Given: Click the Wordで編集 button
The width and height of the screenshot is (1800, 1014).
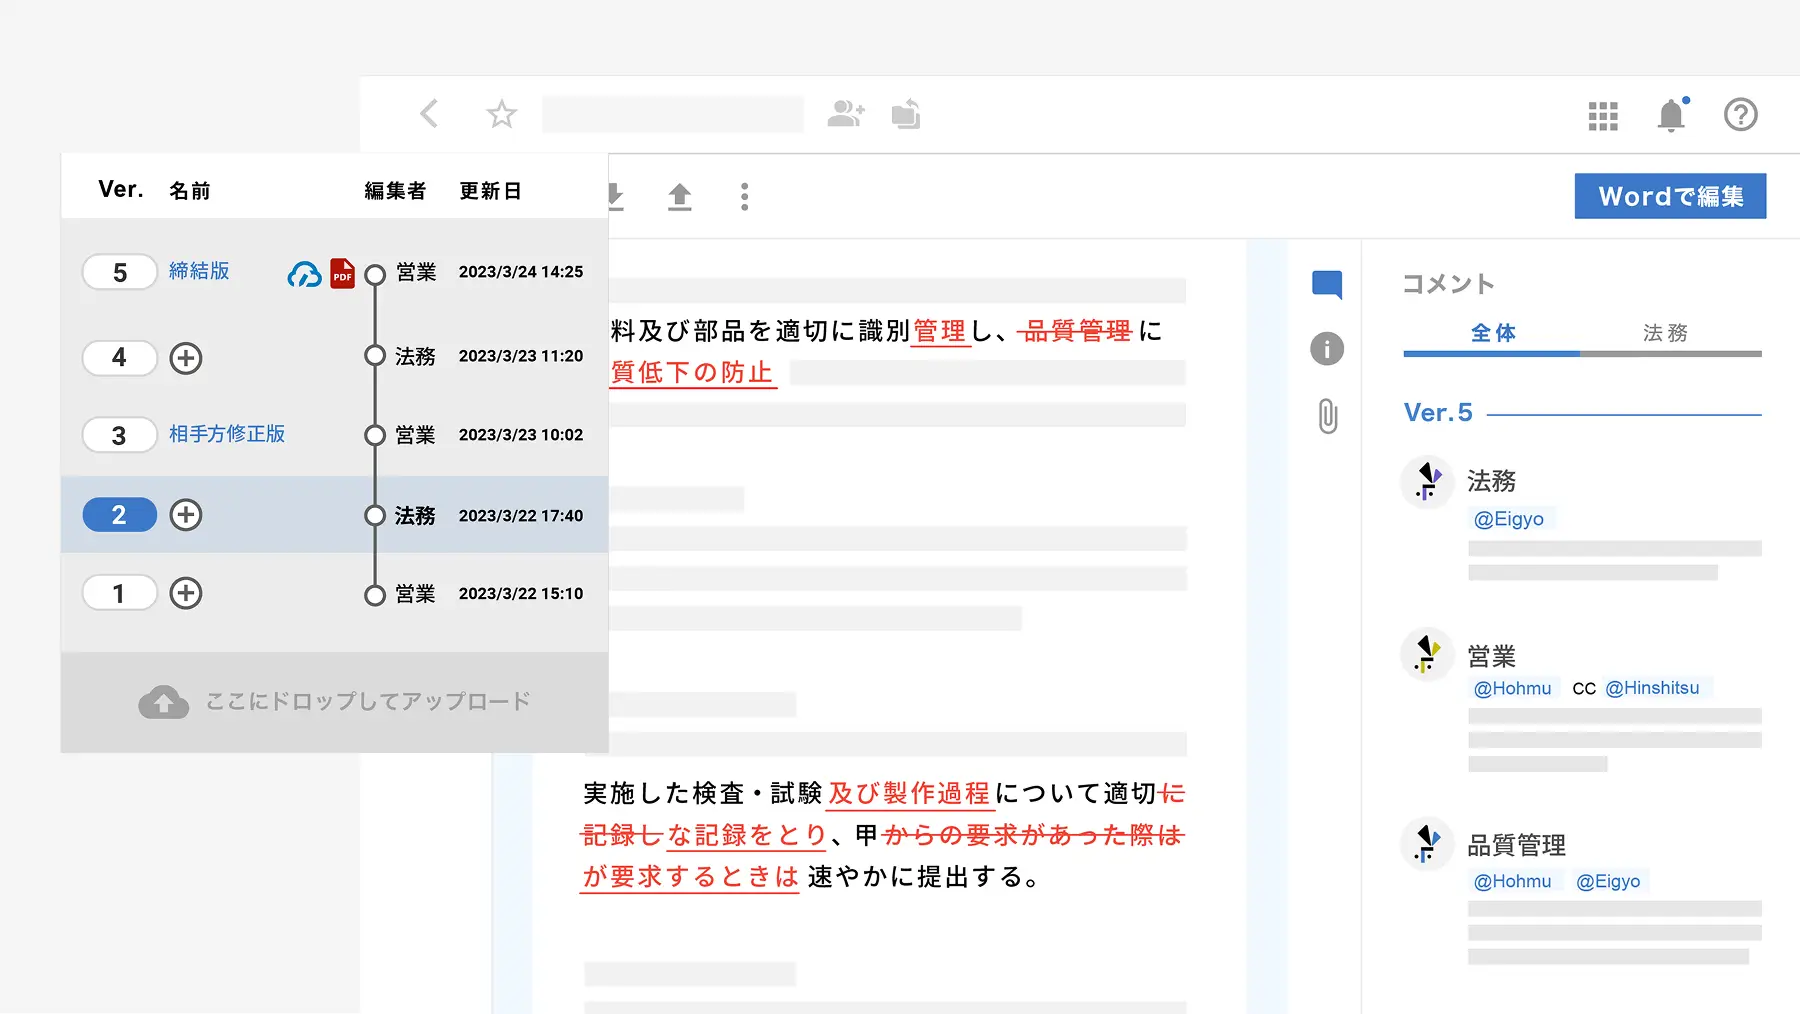Looking at the screenshot, I should [x=1670, y=196].
